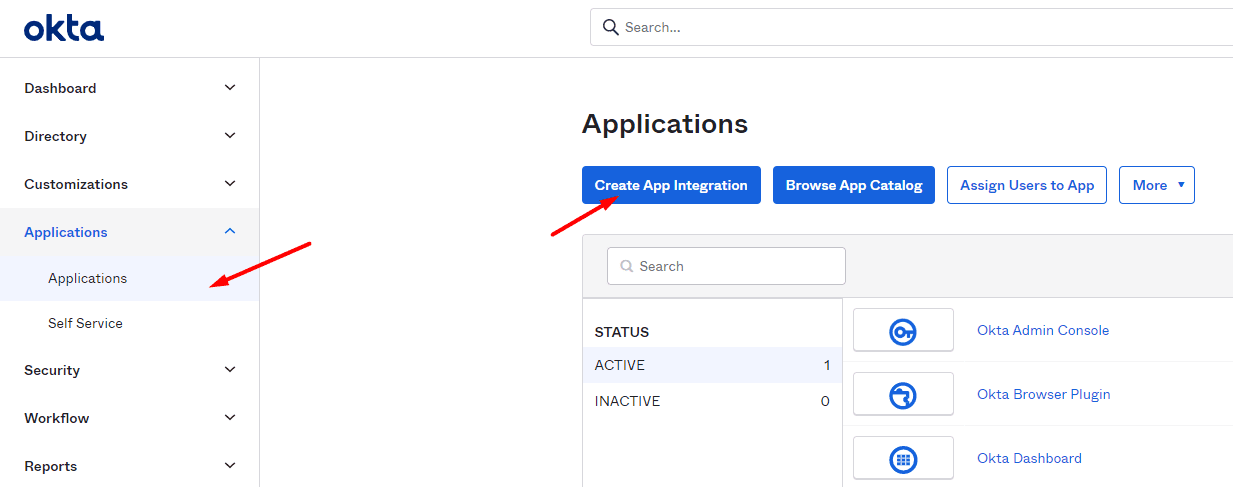1233x487 pixels.
Task: Click the Okta Admin Console app icon
Action: click(x=903, y=330)
